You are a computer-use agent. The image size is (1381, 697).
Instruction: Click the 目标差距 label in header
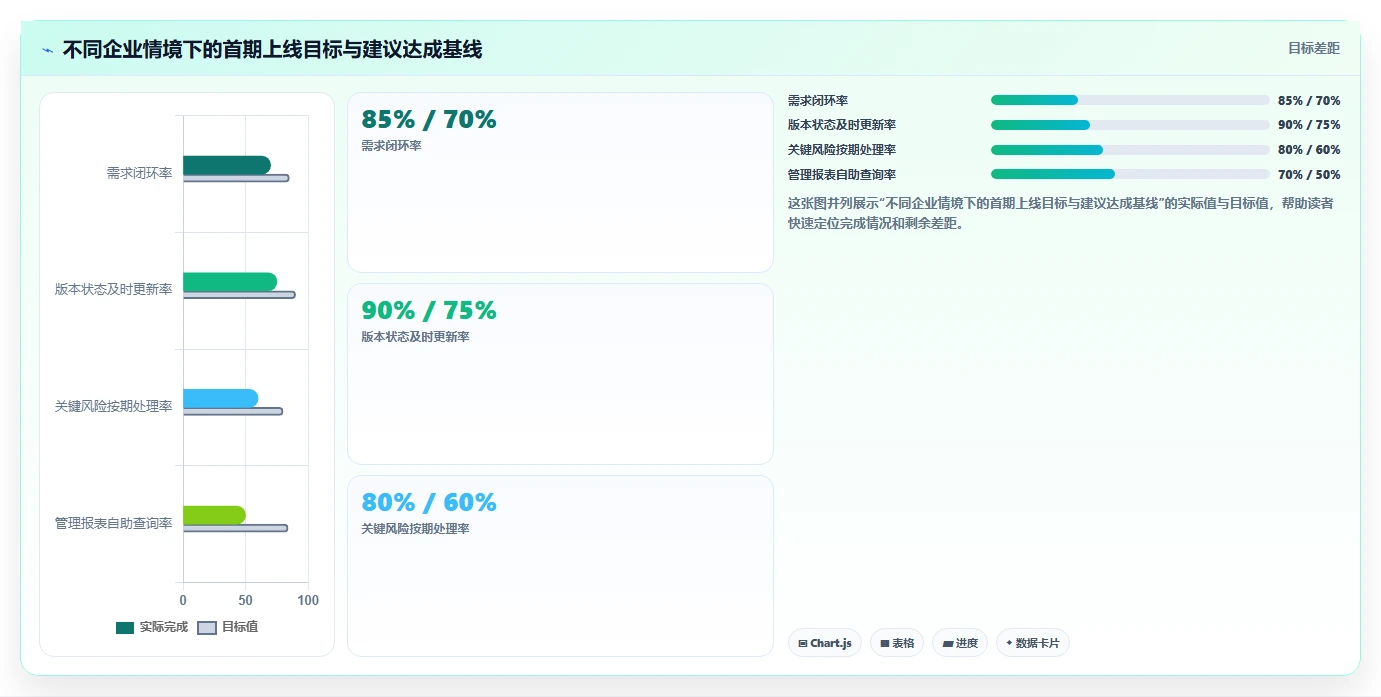pos(1313,48)
